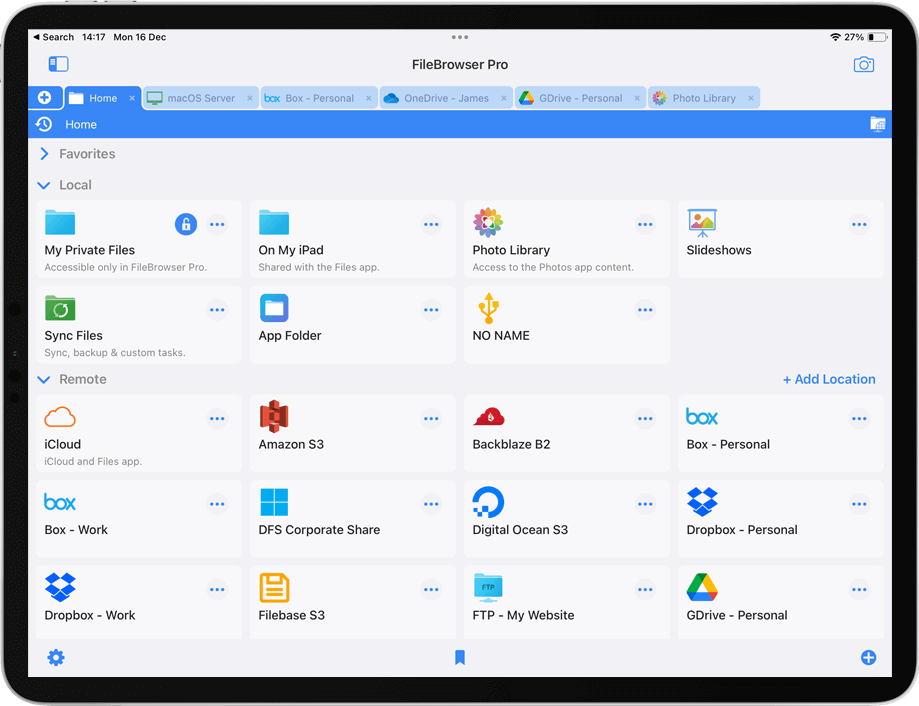
Task: Open more options for Filebase S3
Action: [431, 589]
